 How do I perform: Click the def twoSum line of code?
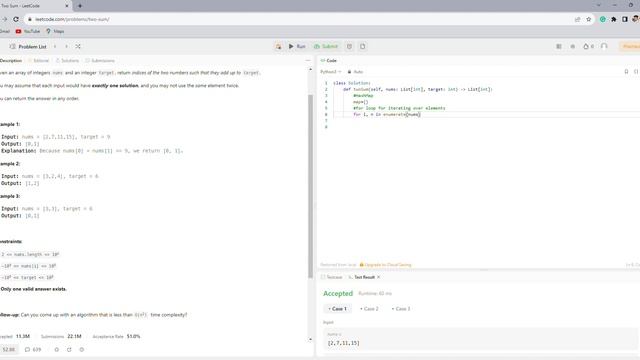[418, 89]
